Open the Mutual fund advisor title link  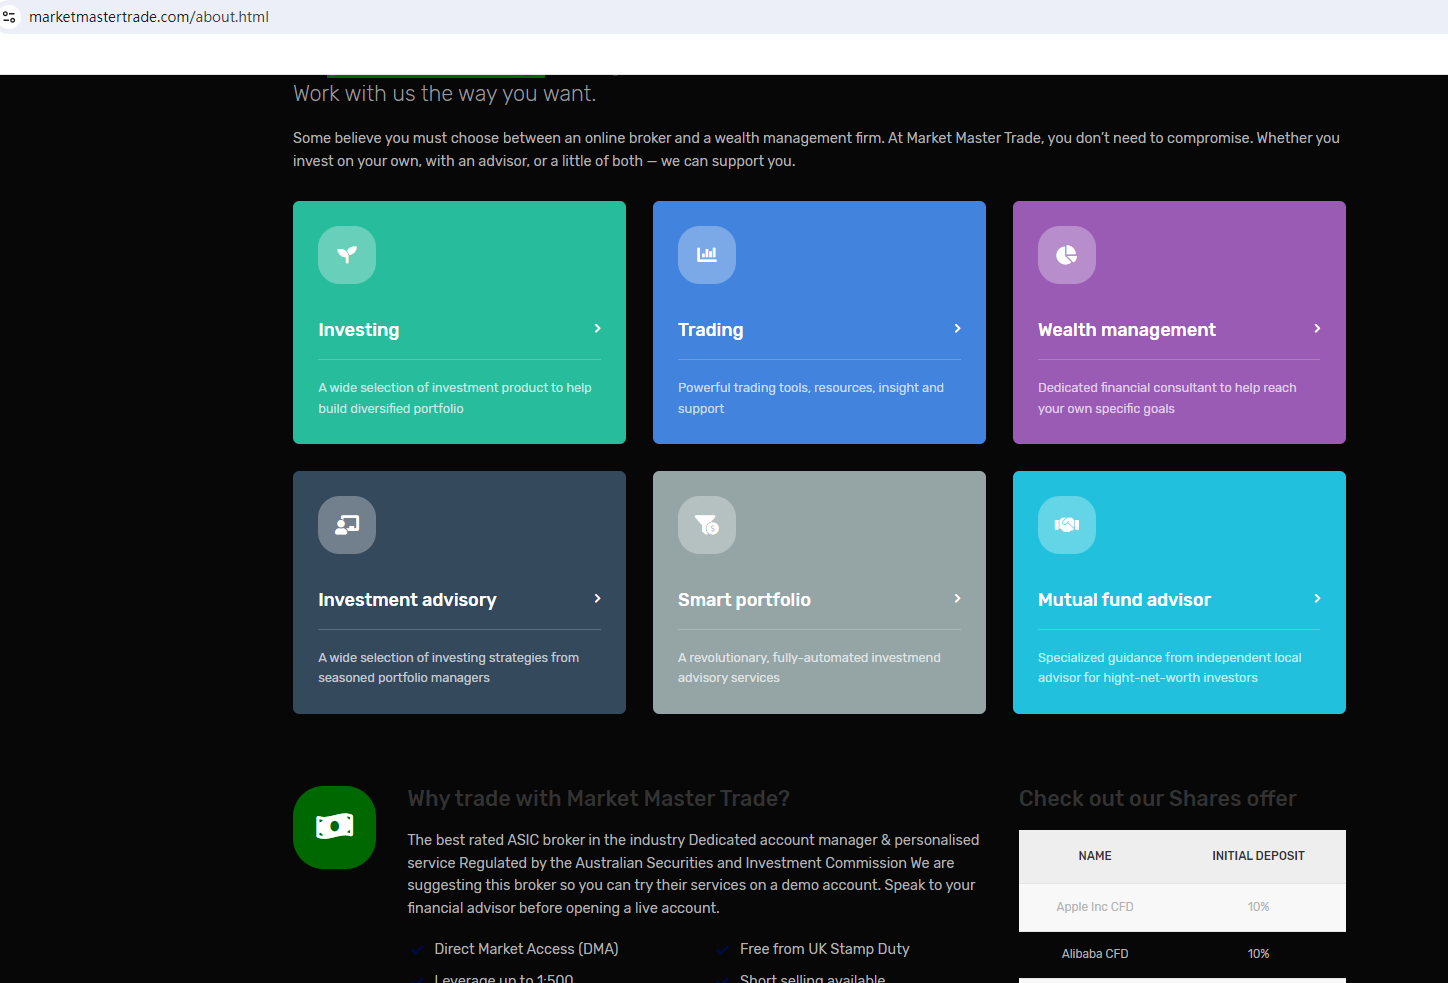1124,600
